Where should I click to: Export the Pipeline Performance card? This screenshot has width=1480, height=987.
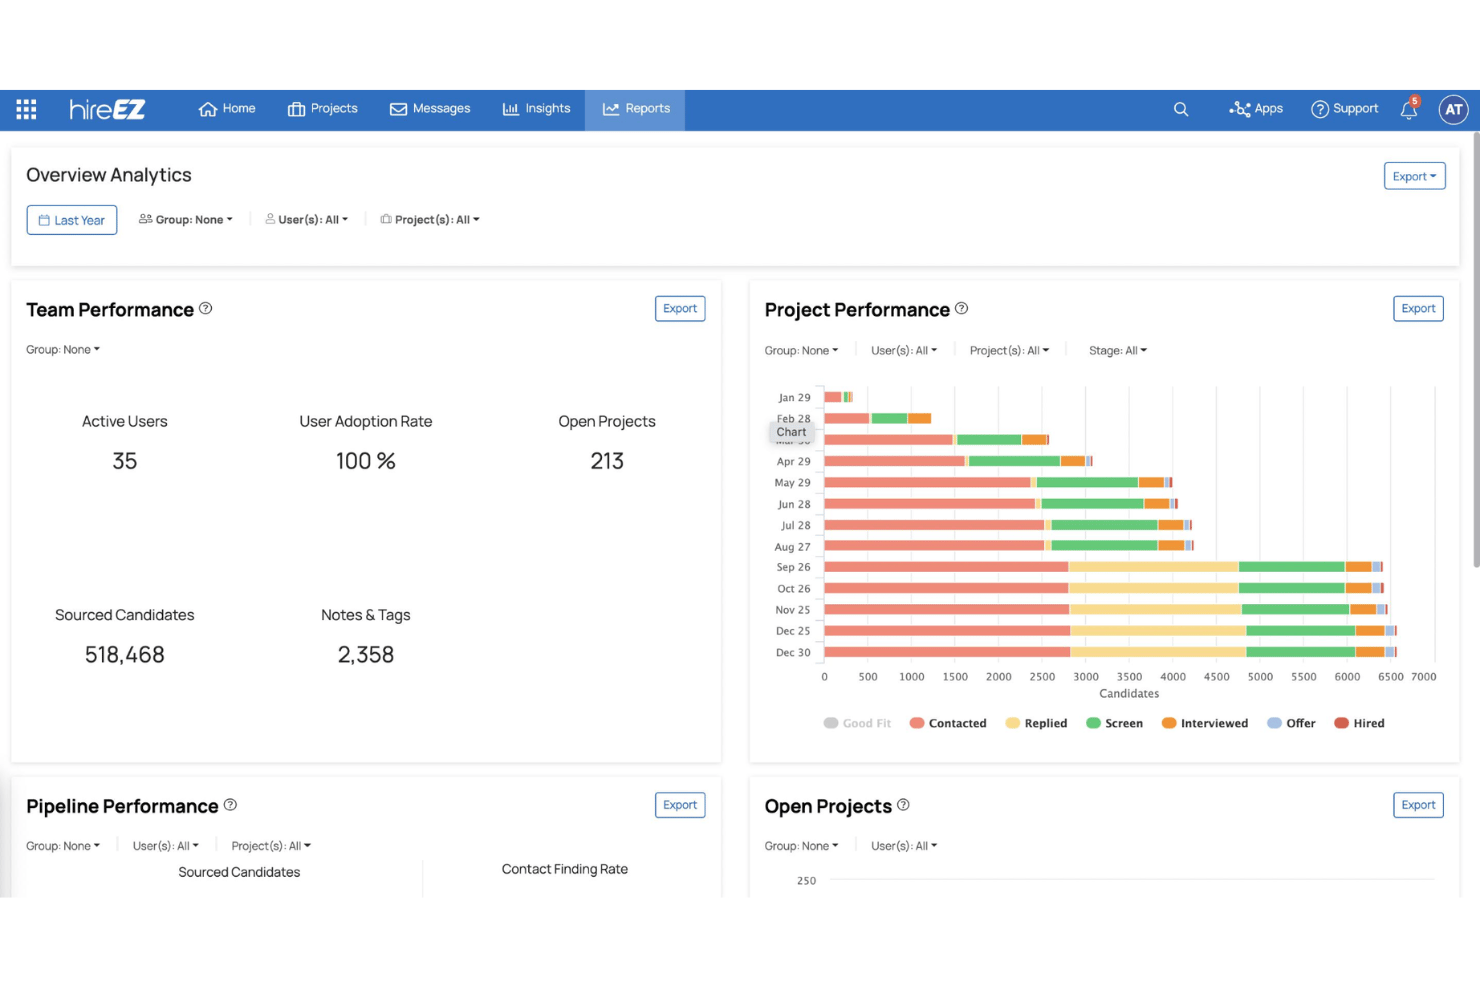tap(680, 805)
